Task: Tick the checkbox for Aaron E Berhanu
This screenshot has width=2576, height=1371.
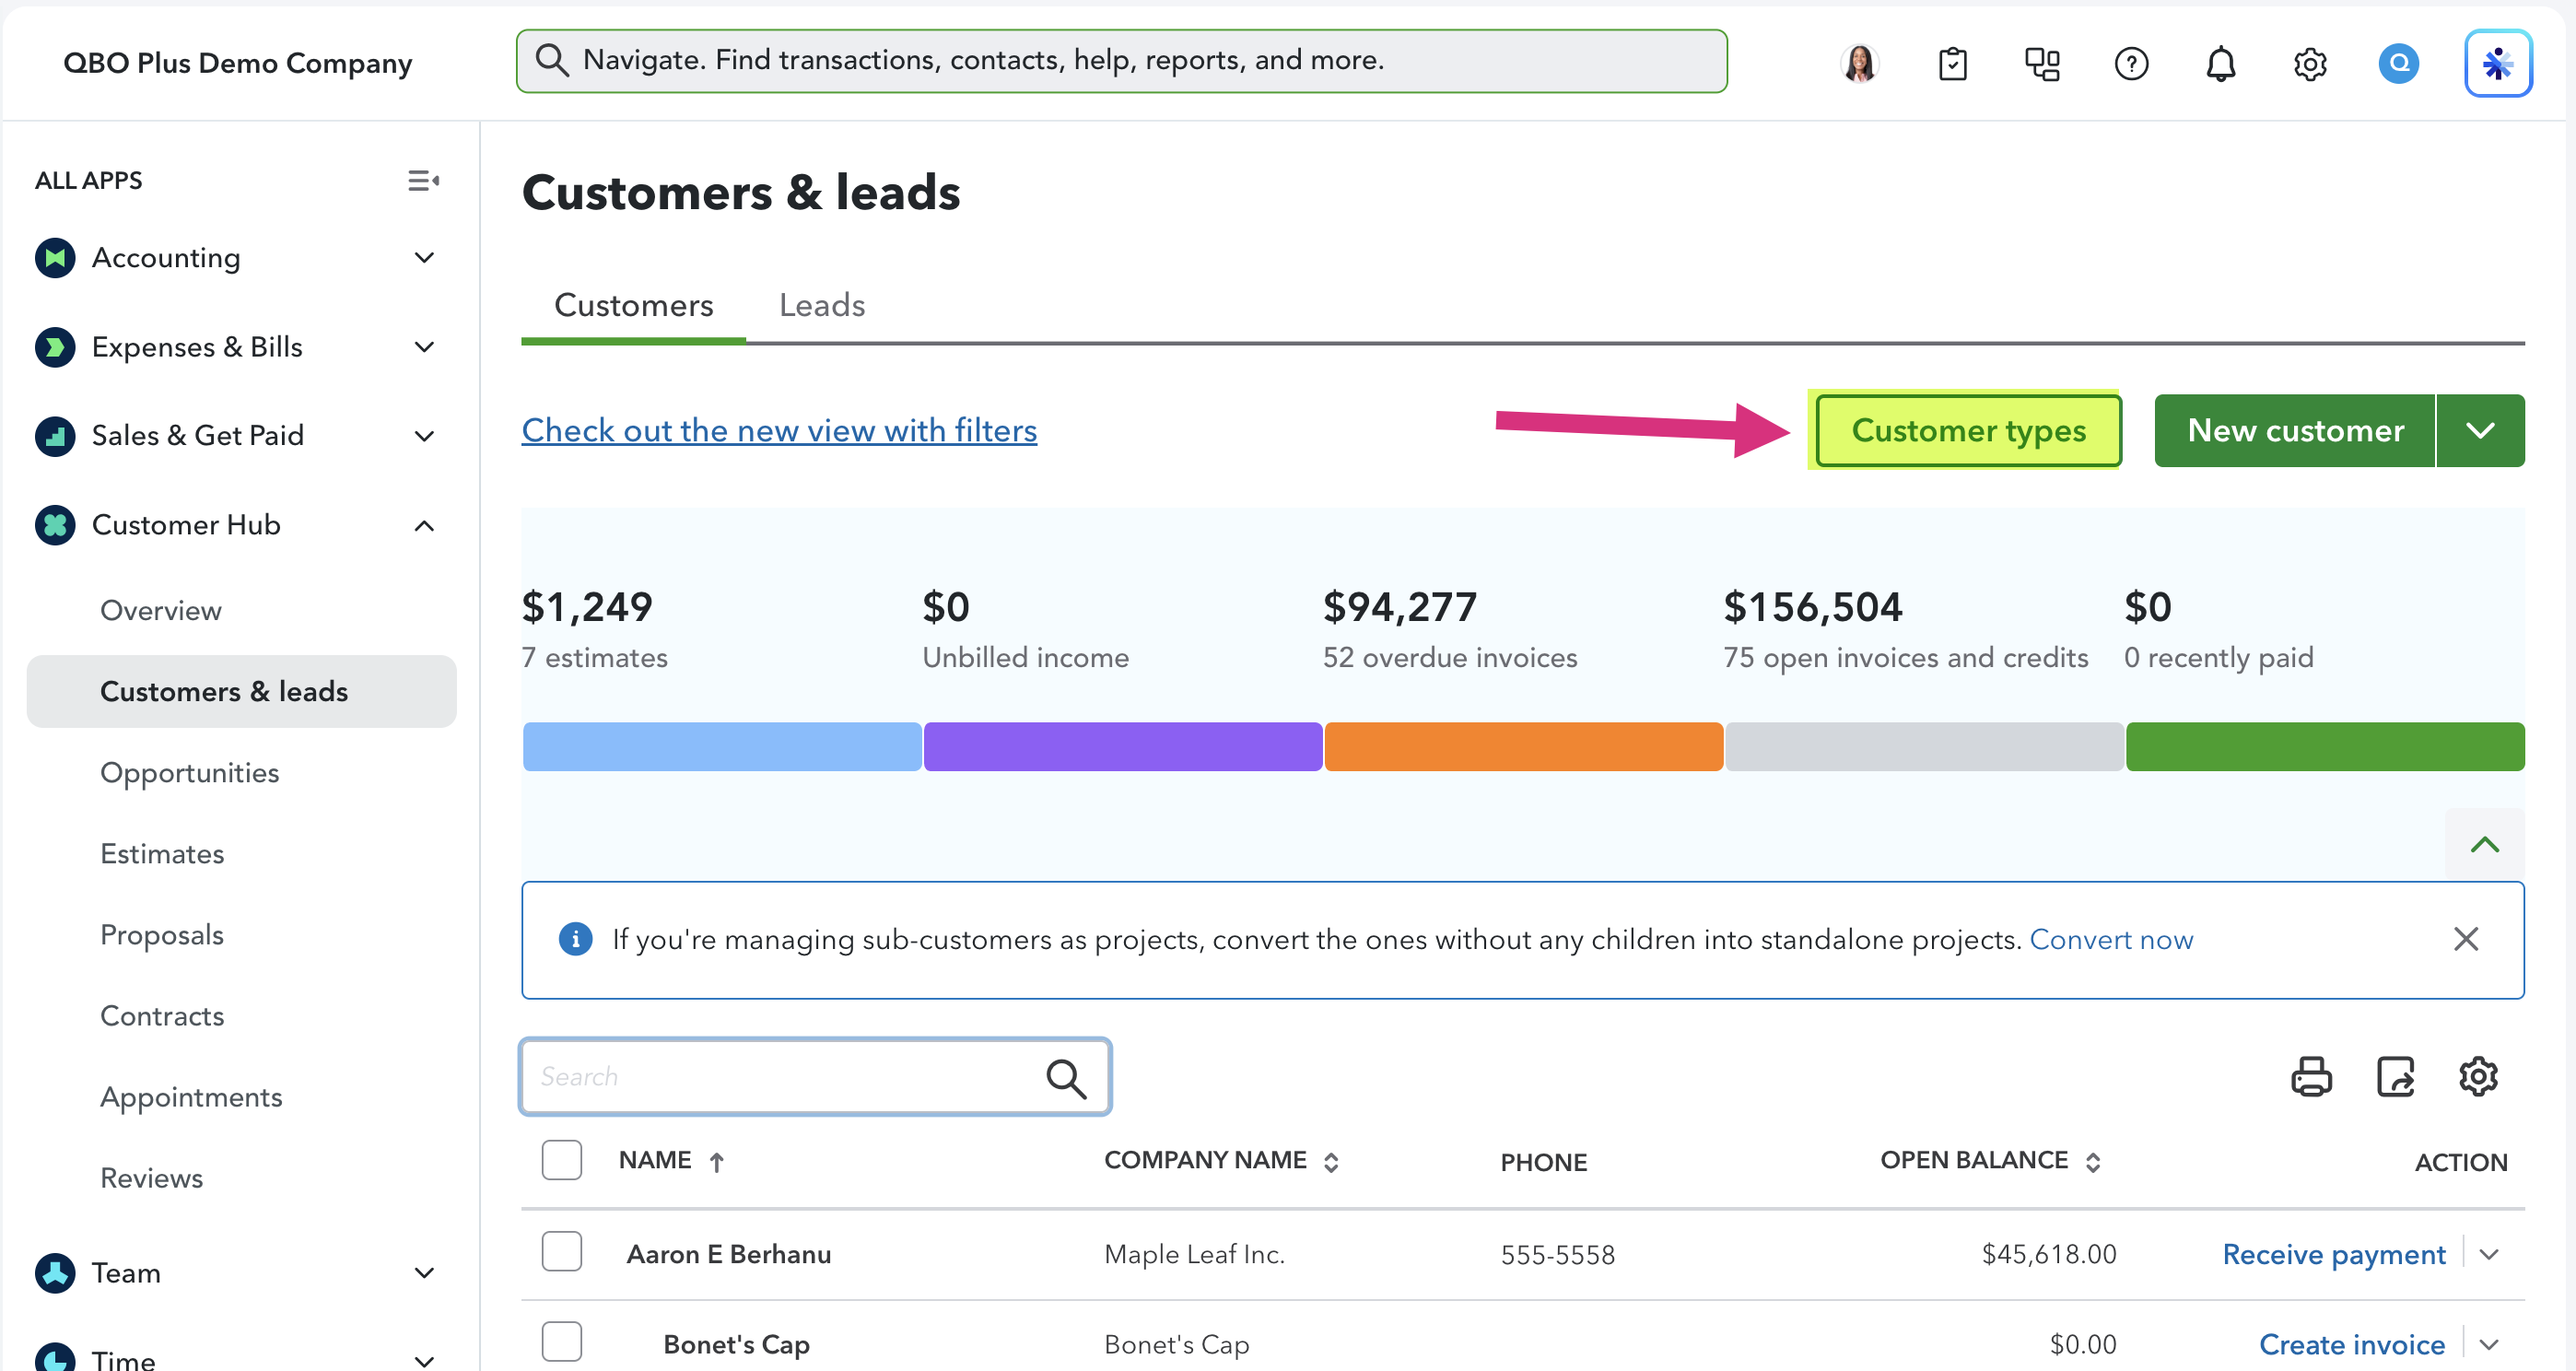Action: 561,1252
